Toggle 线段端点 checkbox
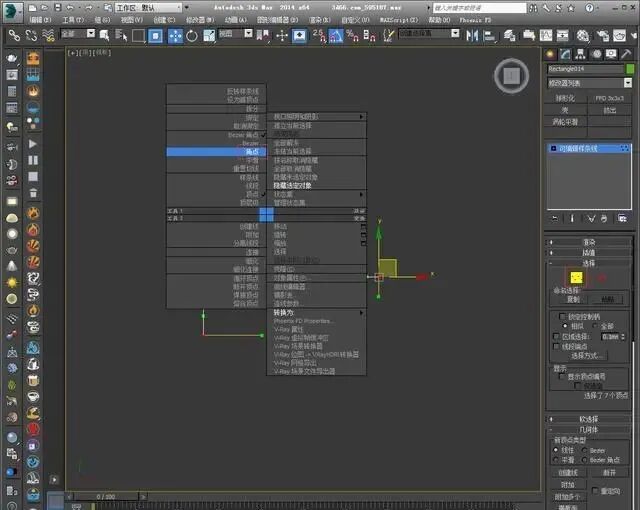The image size is (640, 510). pyautogui.click(x=556, y=346)
